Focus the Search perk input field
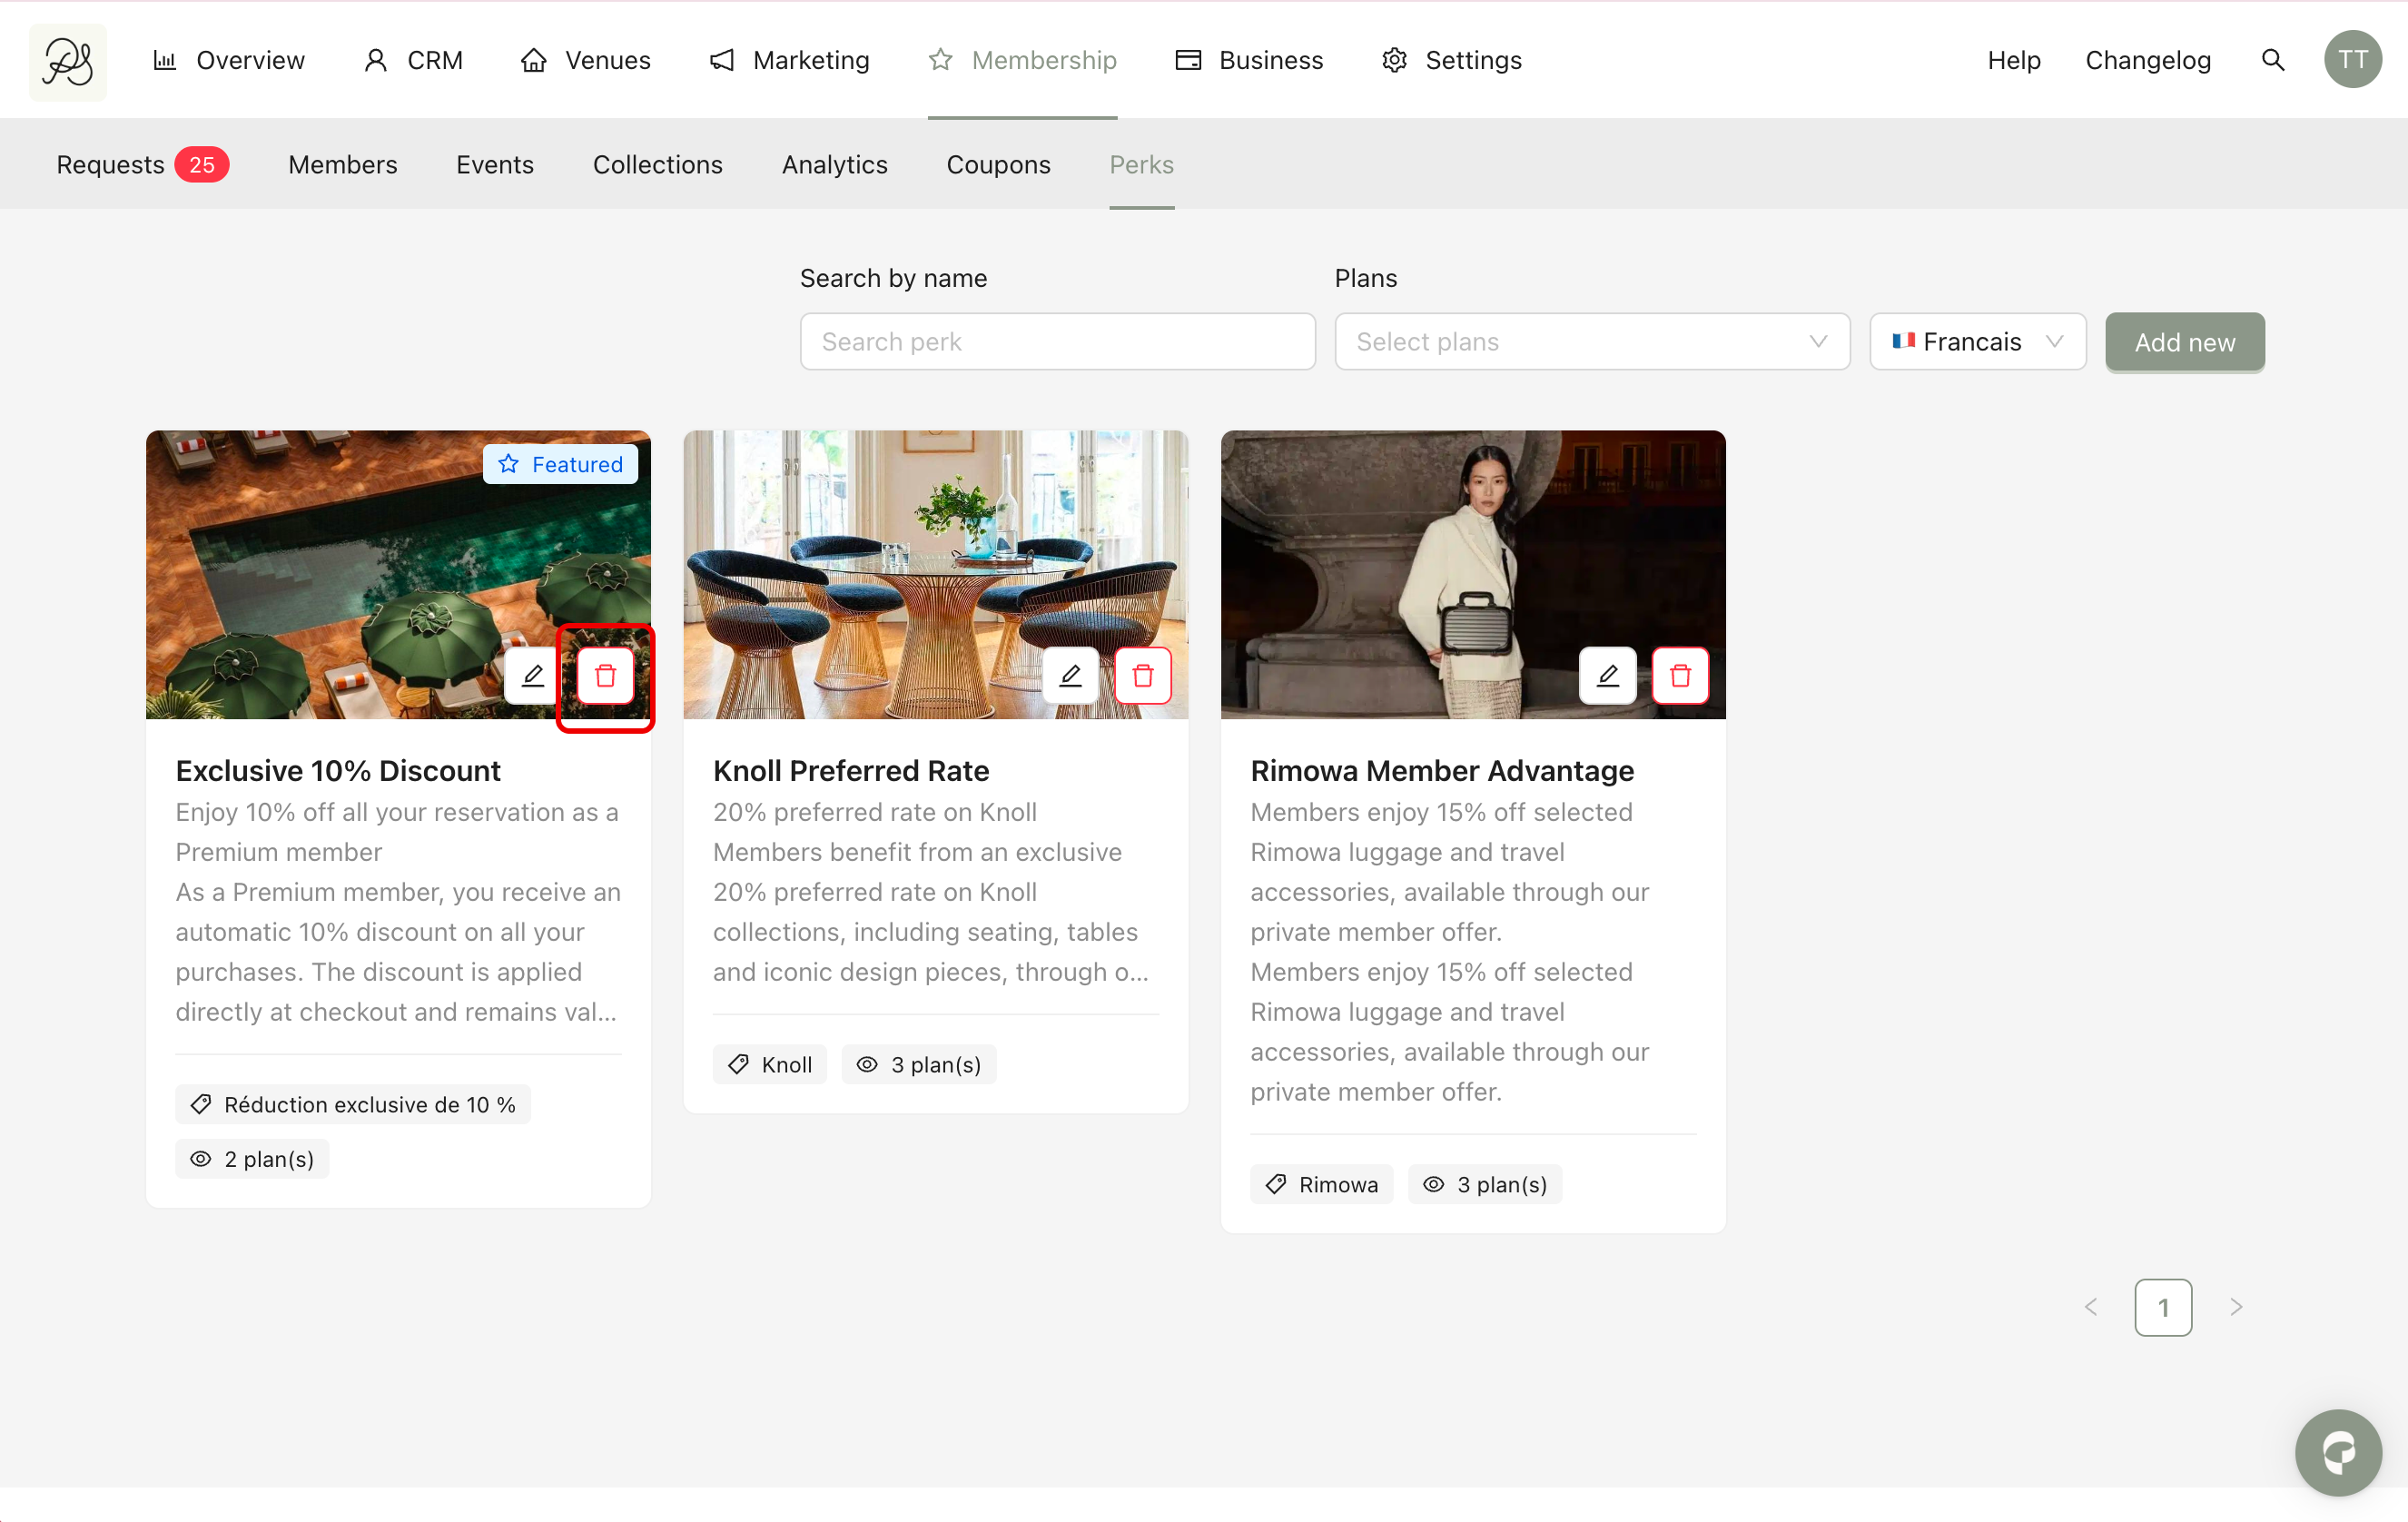Image resolution: width=2408 pixels, height=1522 pixels. (1057, 342)
